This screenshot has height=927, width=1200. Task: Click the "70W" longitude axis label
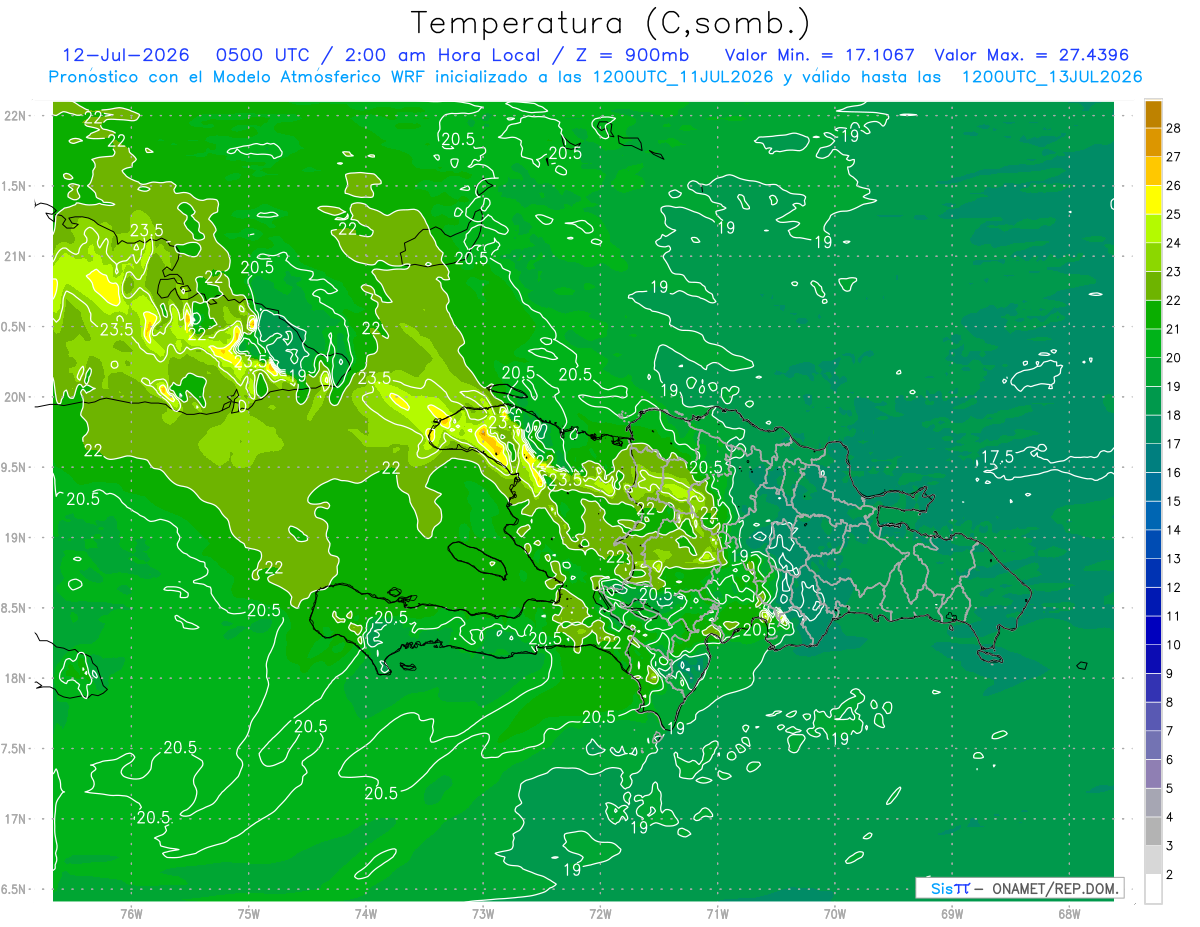[835, 914]
